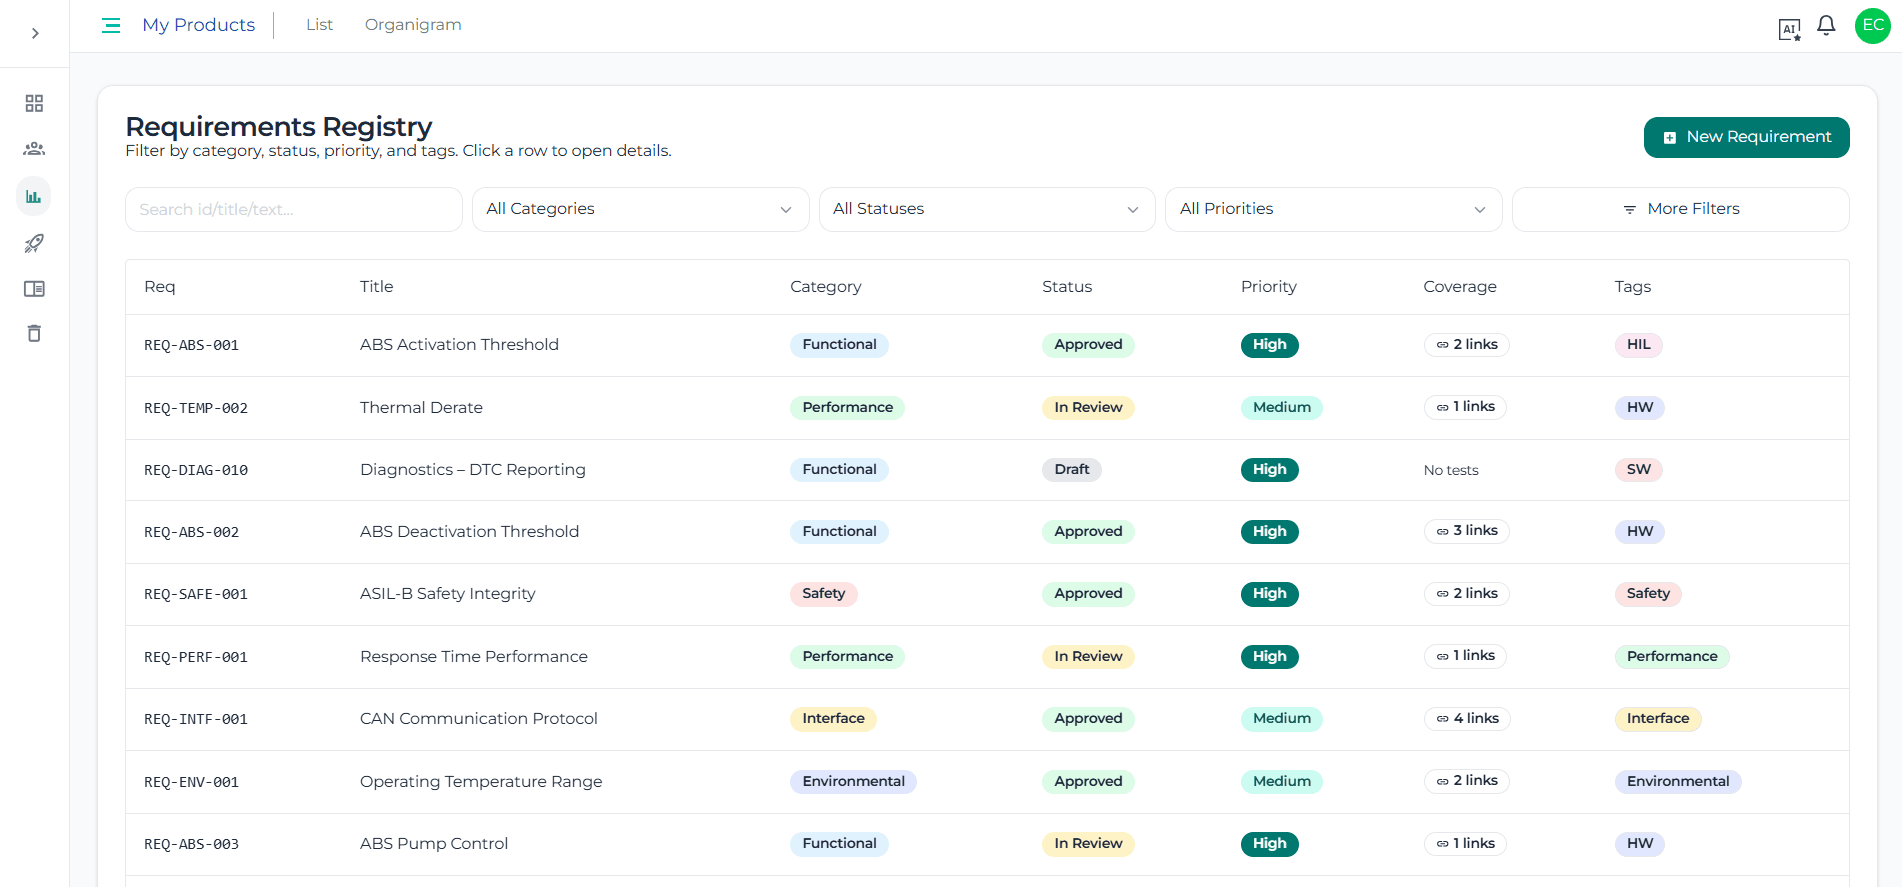This screenshot has height=887, width=1902.
Task: Expand the collapsed sidebar chevron
Action: (x=35, y=33)
